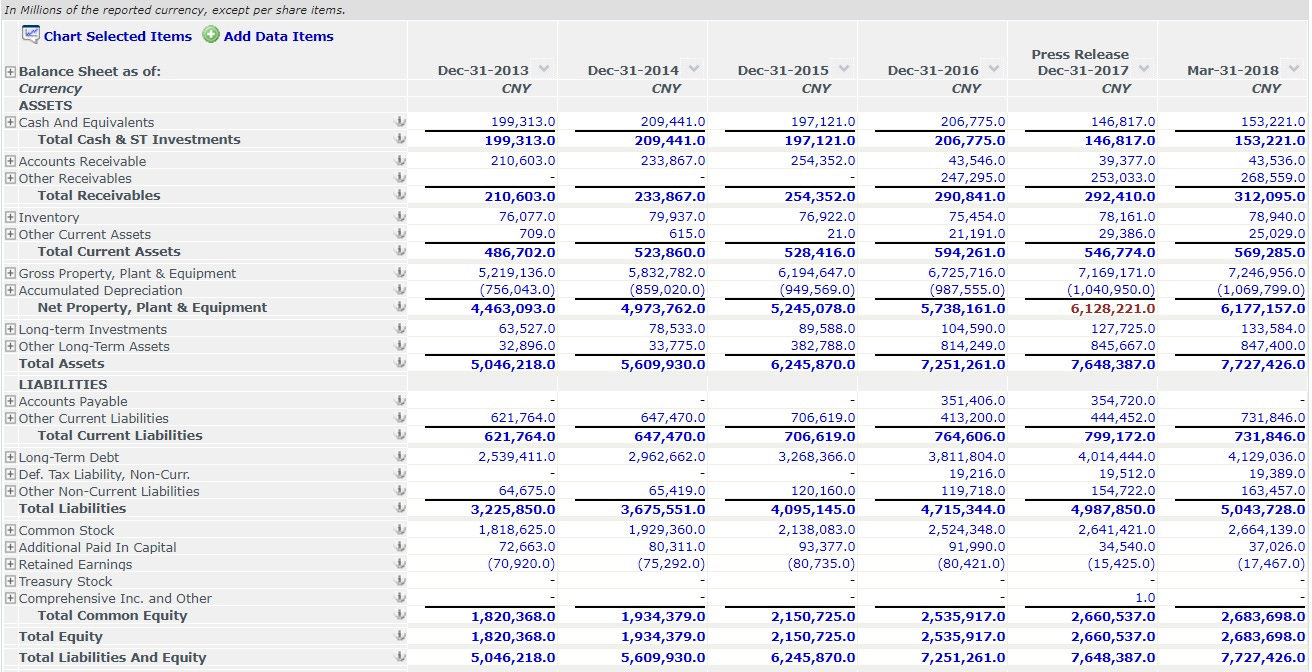The image size is (1312, 672).
Task: Expand the Other Current Liabilities row
Action: click(x=11, y=418)
